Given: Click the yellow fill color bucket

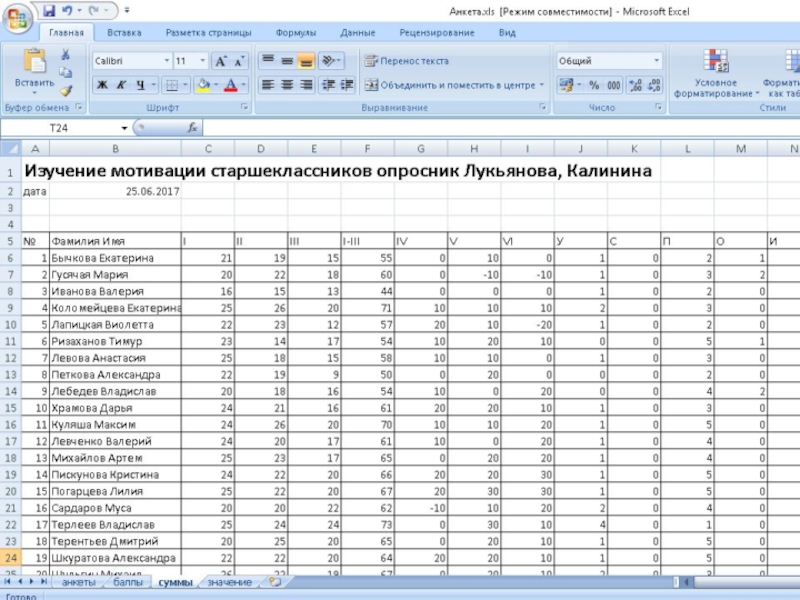Looking at the screenshot, I should point(203,86).
